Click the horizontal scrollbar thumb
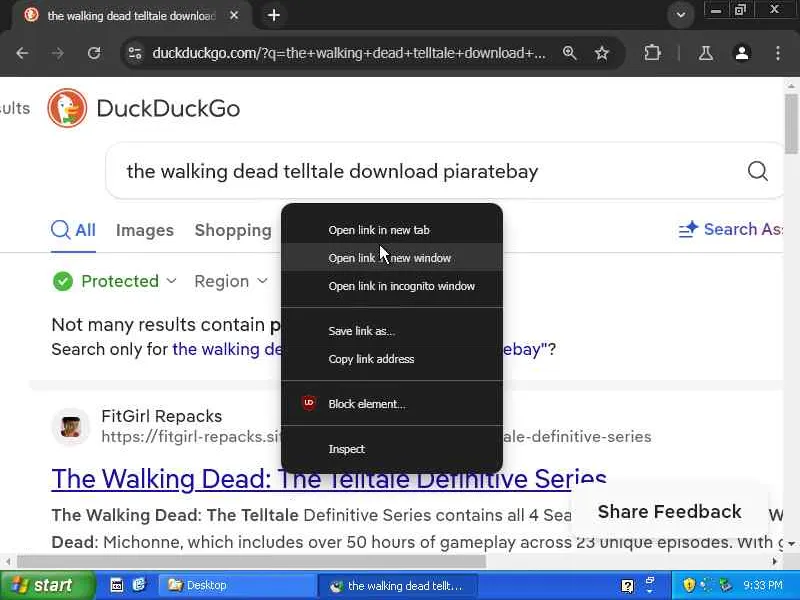The width and height of the screenshot is (800, 600). pos(251,562)
